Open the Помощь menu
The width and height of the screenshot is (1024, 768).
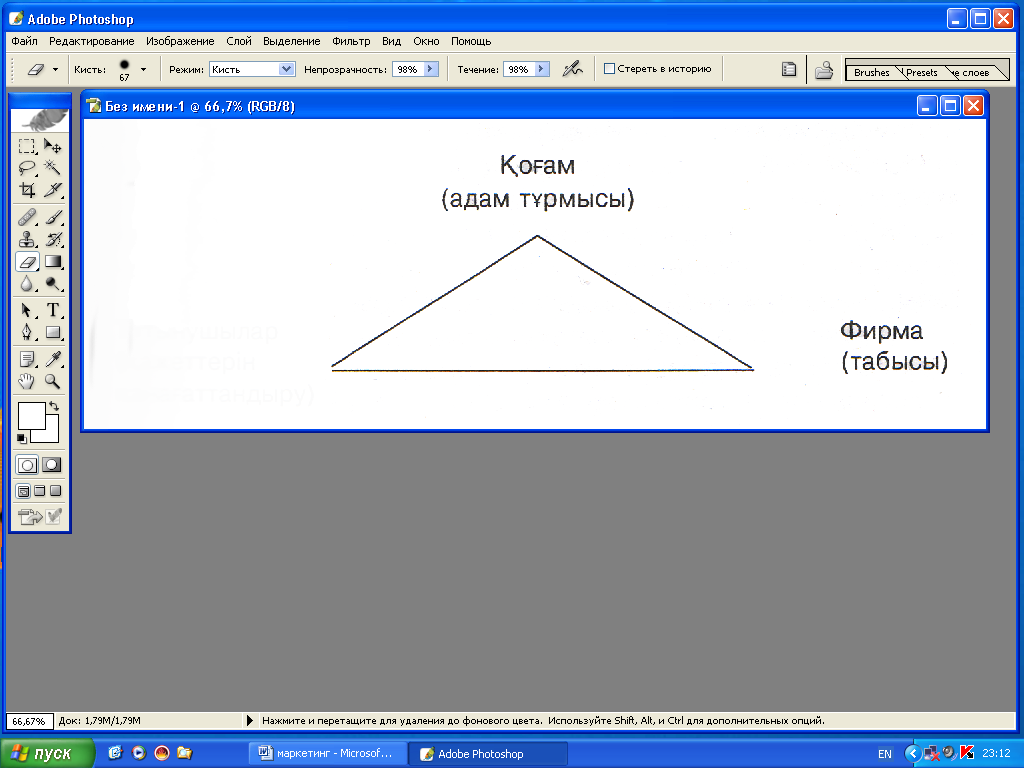point(471,41)
